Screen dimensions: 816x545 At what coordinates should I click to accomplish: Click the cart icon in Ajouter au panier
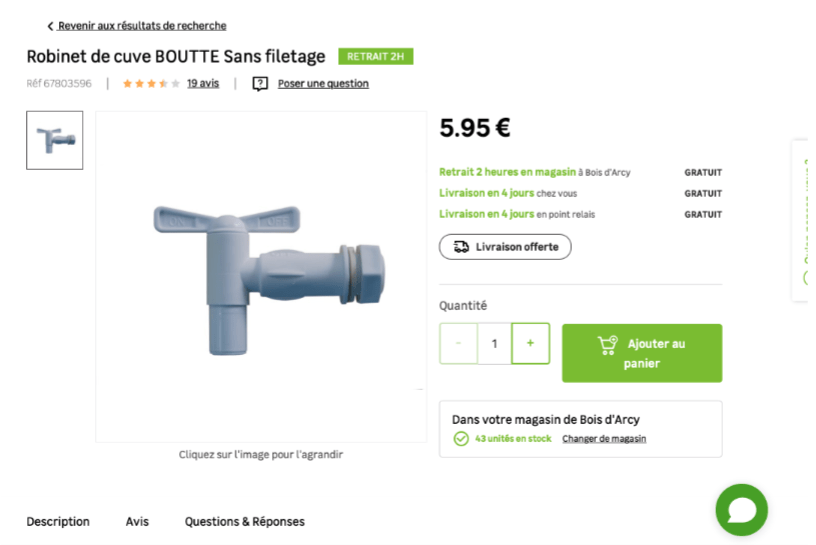click(607, 345)
